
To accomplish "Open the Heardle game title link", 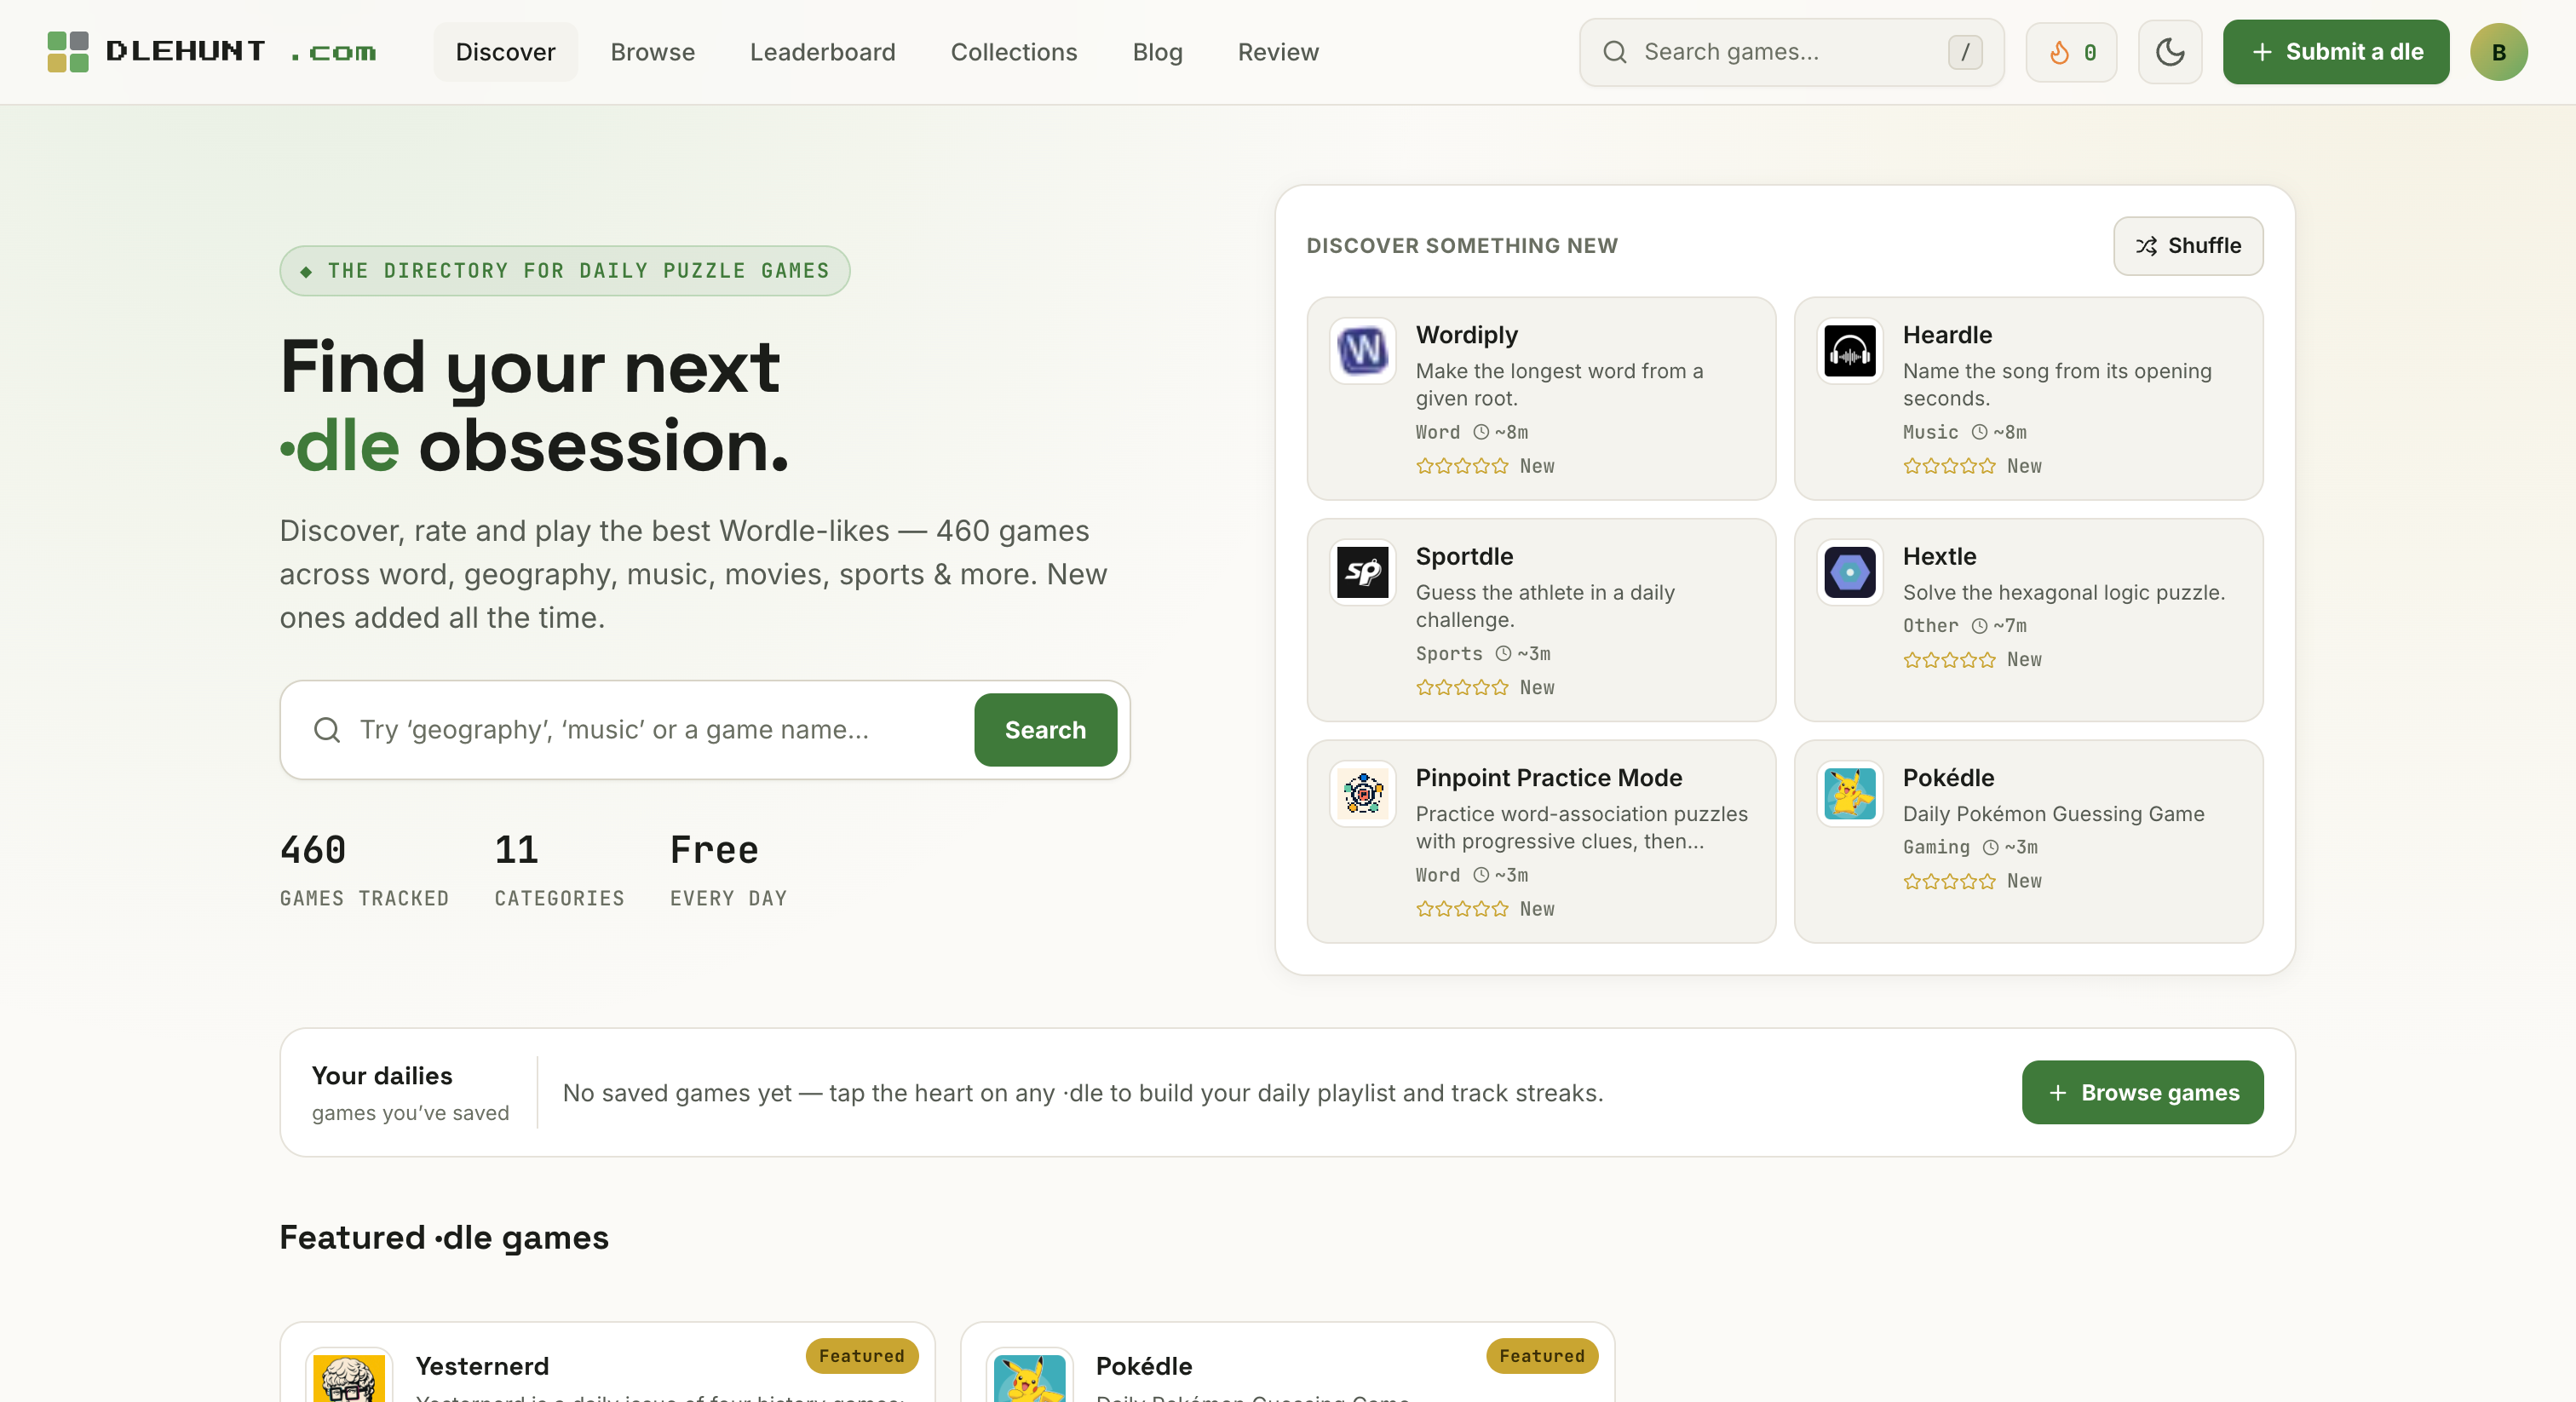I will pyautogui.click(x=1947, y=335).
